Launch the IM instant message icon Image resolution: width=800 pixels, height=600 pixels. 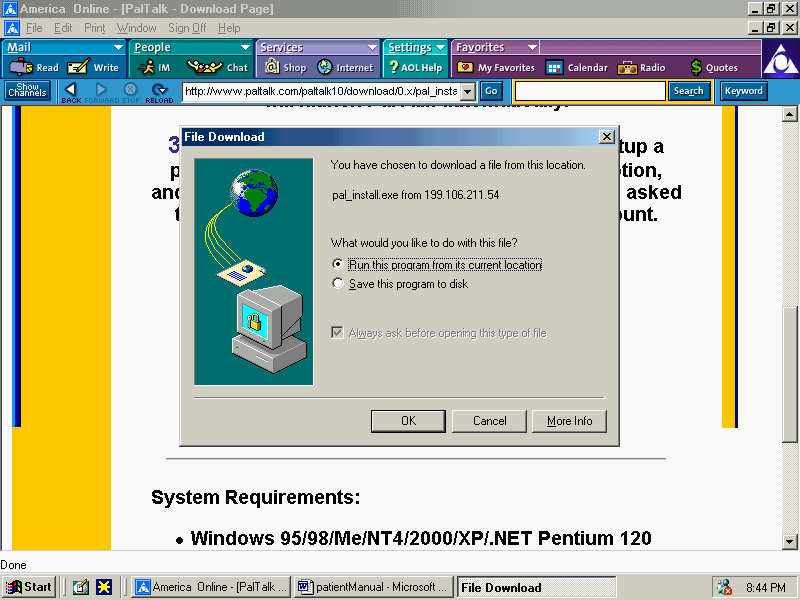click(154, 67)
